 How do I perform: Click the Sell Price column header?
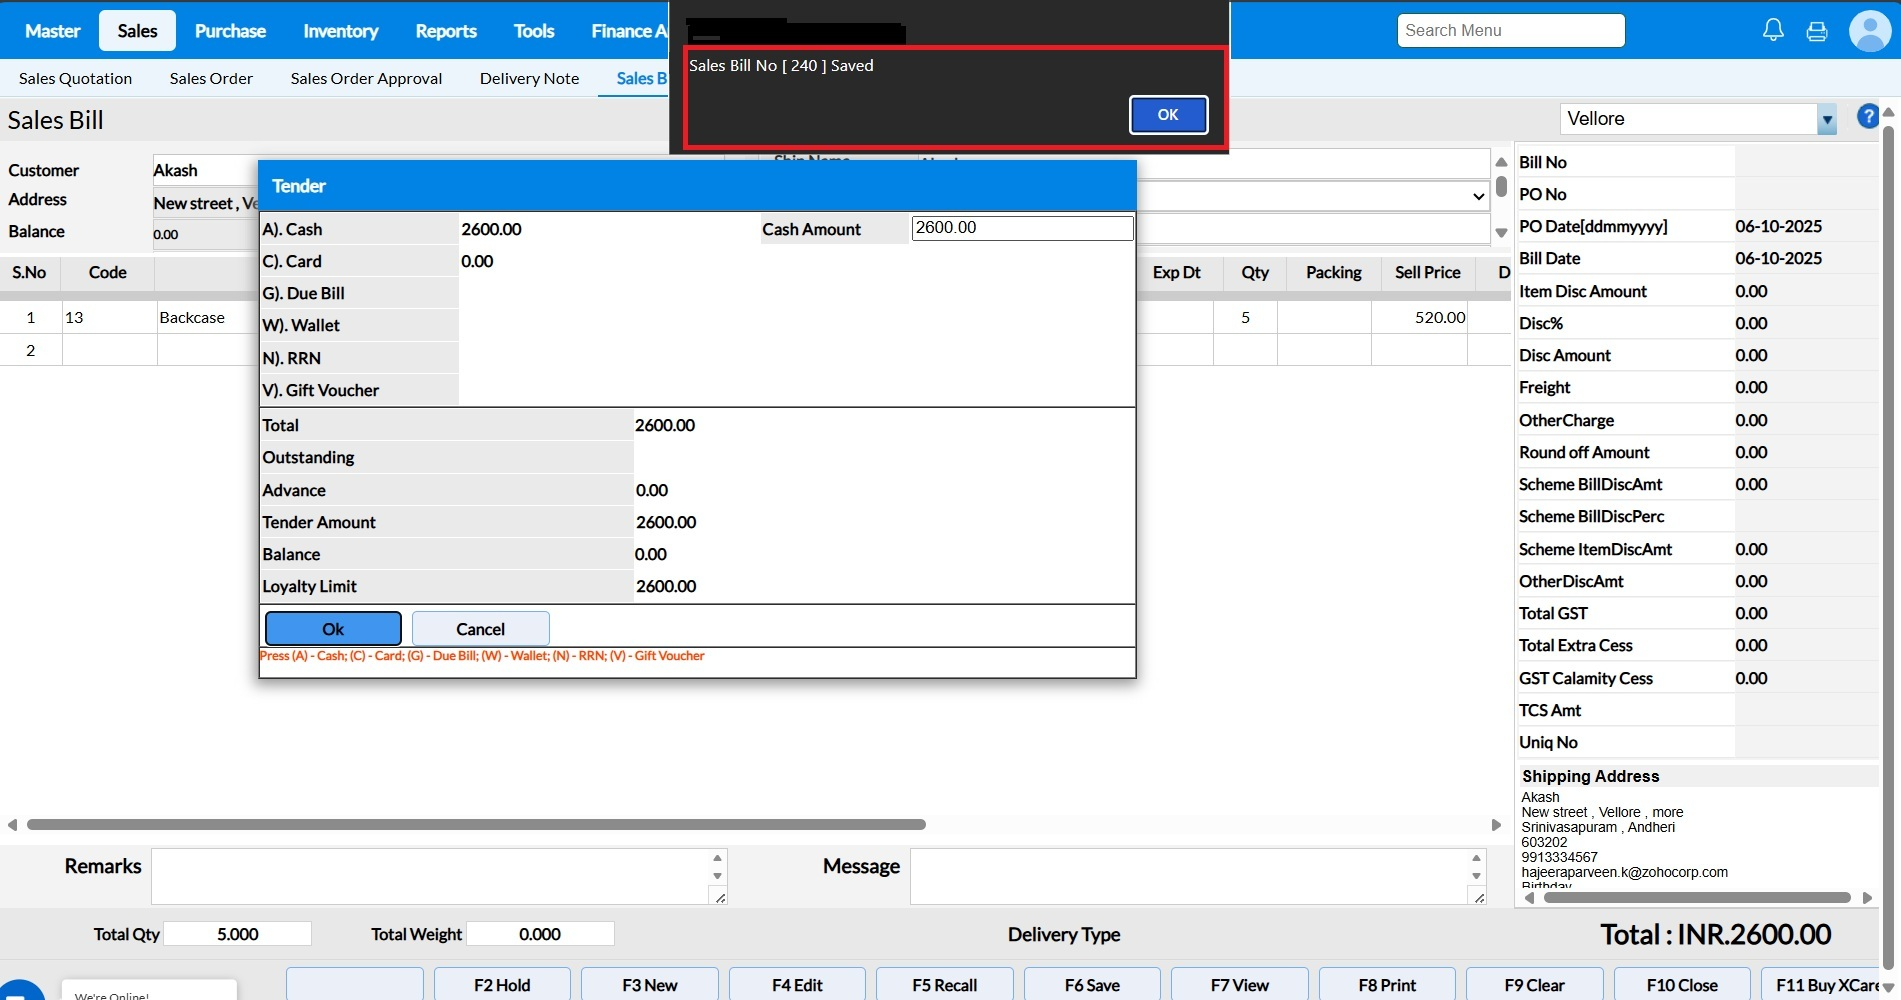(1427, 272)
